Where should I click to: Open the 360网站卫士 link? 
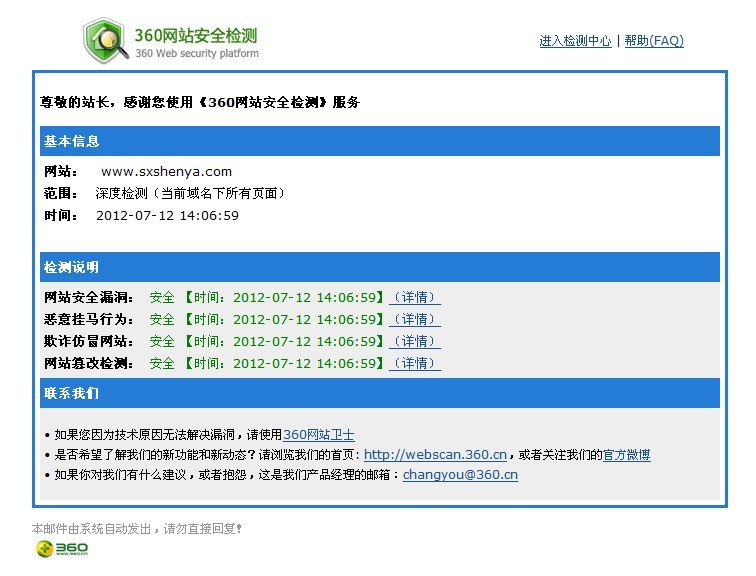[x=318, y=435]
